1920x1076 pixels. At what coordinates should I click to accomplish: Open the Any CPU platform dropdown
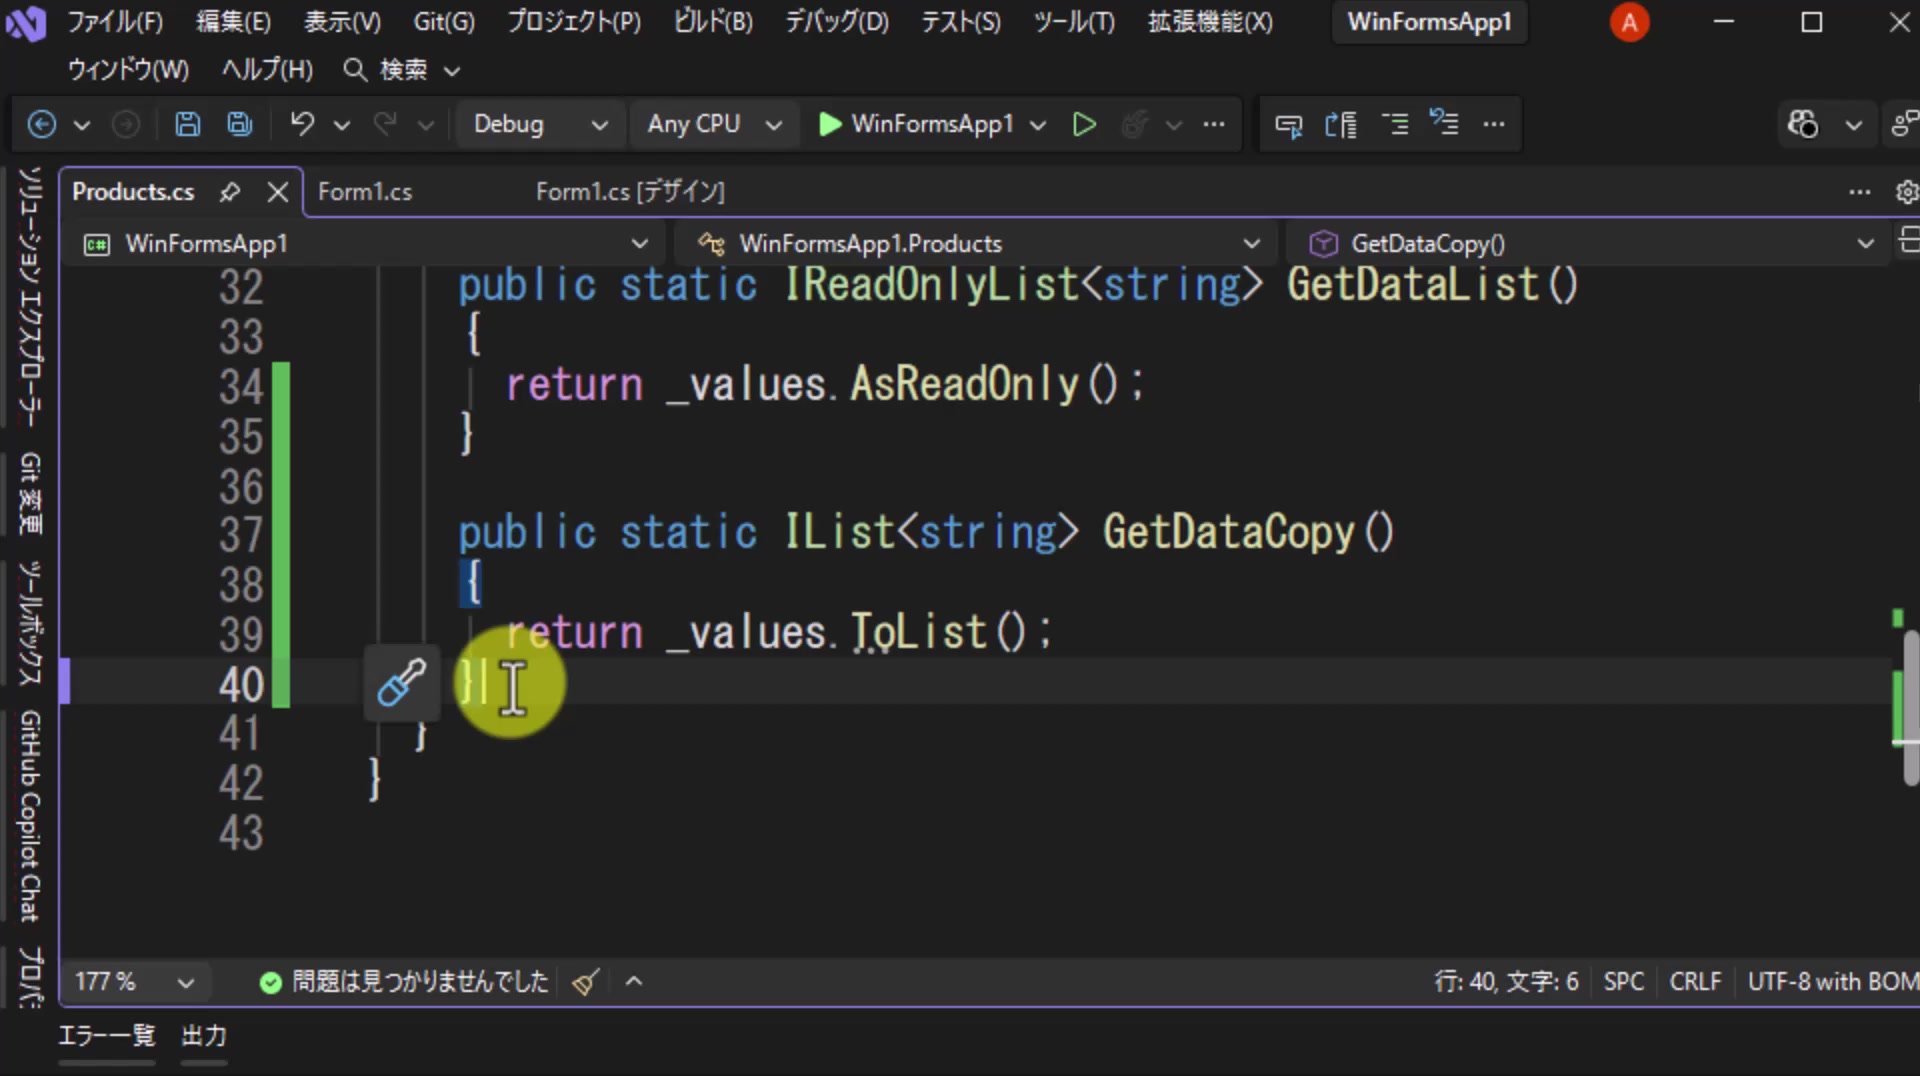[714, 124]
